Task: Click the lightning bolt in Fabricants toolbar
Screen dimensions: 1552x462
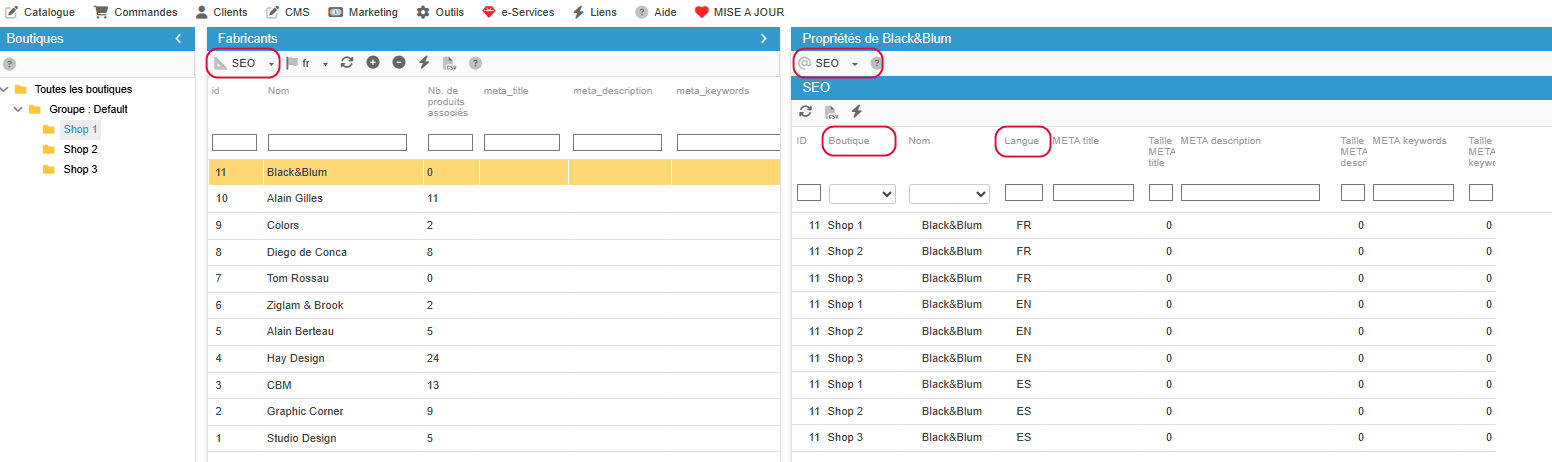Action: tap(424, 63)
